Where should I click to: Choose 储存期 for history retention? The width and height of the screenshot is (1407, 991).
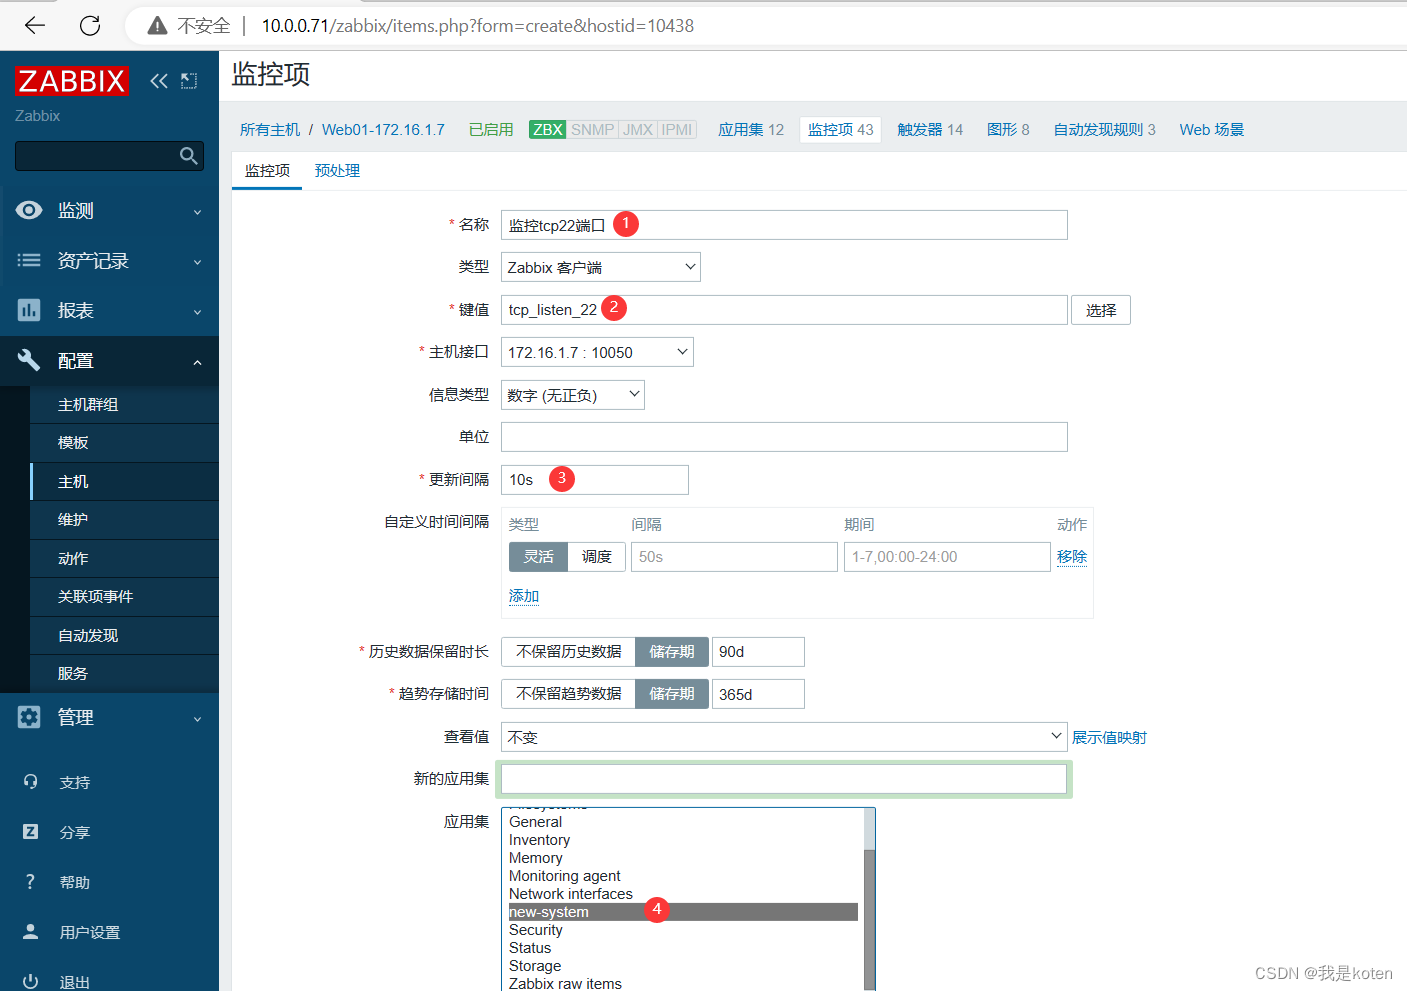click(x=672, y=652)
